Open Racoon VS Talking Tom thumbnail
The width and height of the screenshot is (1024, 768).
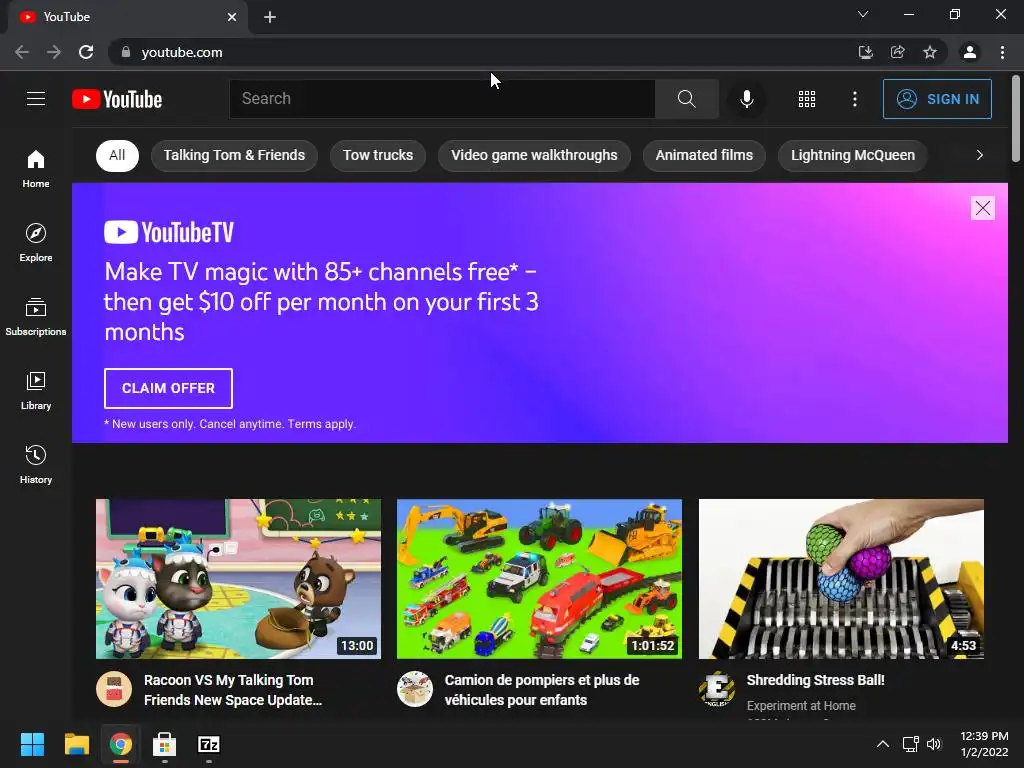[x=238, y=579]
